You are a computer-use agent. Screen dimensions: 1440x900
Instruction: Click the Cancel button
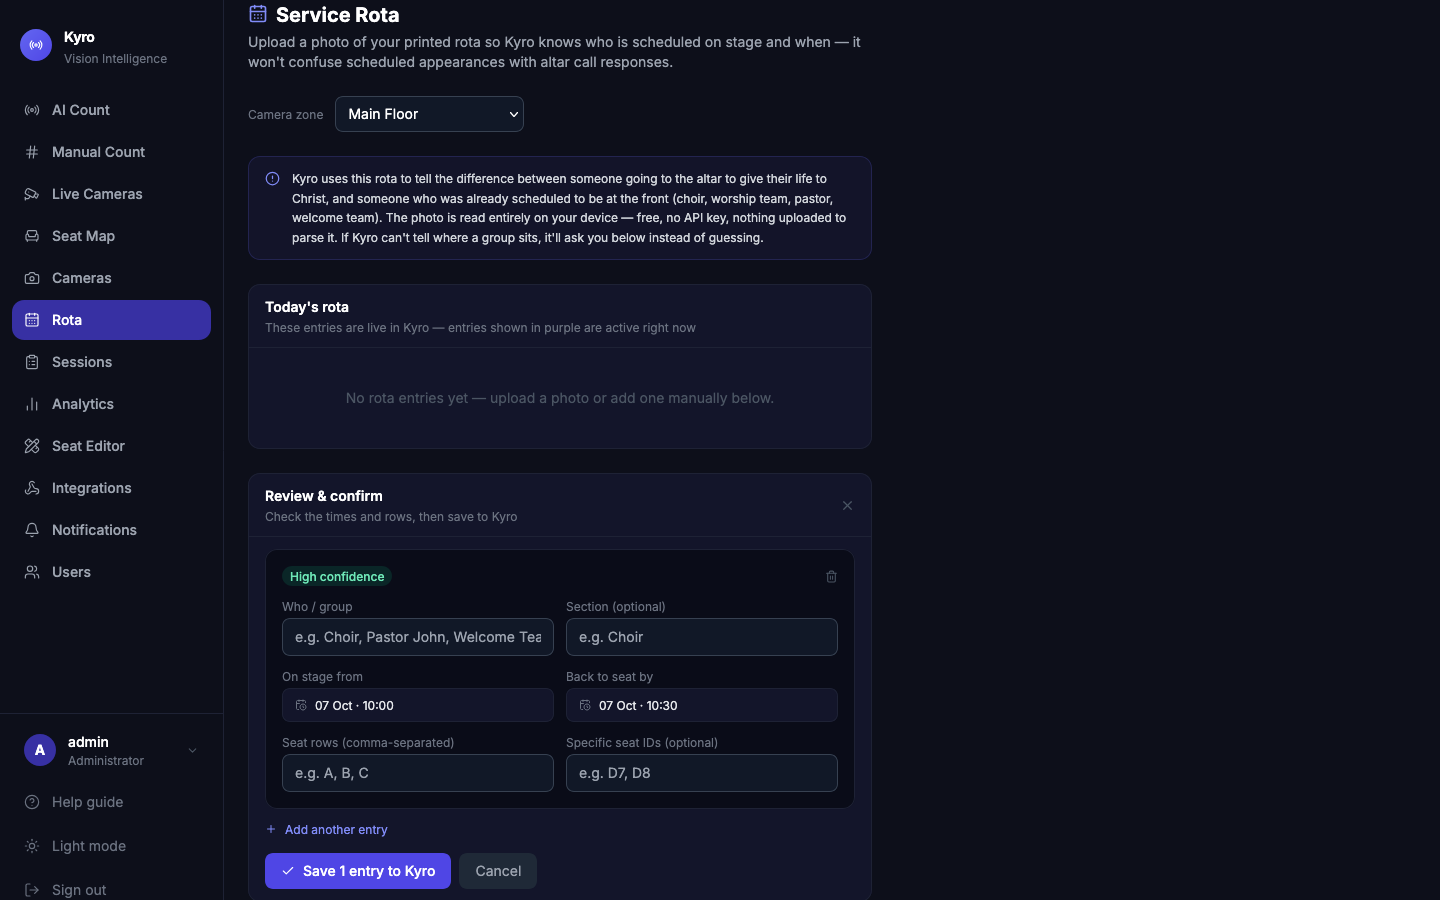click(x=498, y=871)
